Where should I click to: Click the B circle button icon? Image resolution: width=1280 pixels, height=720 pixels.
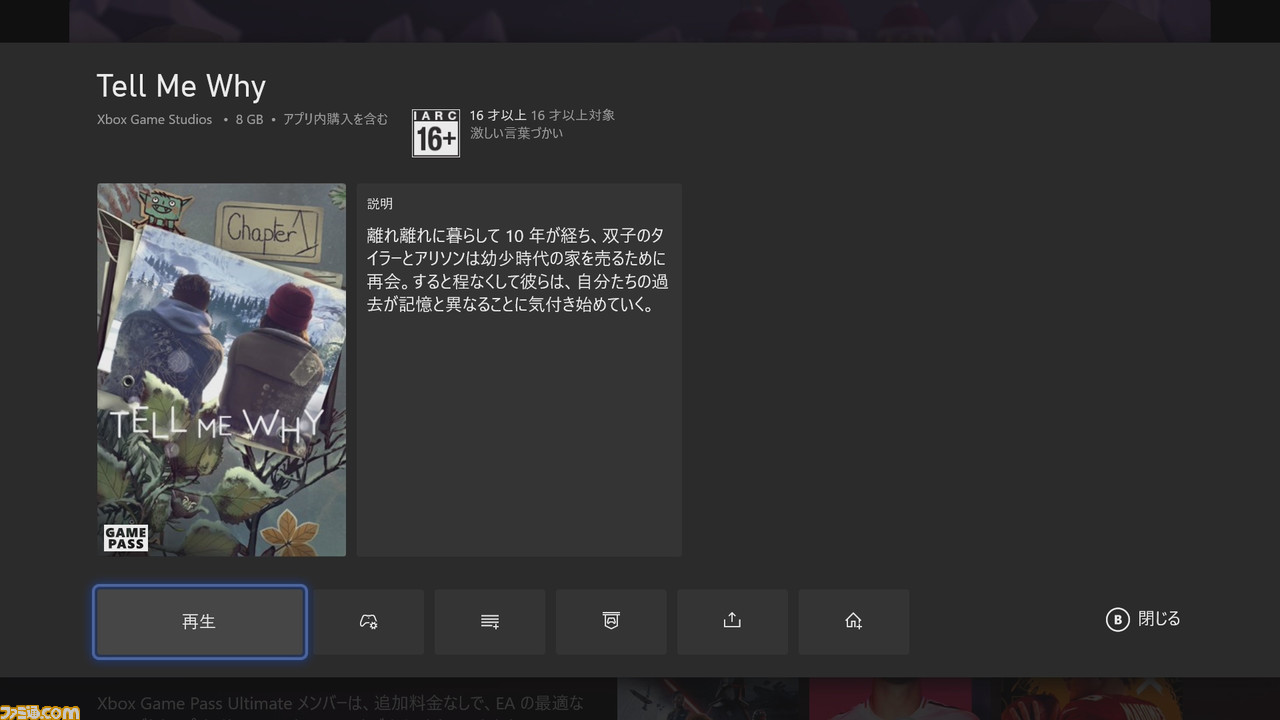pos(1117,620)
